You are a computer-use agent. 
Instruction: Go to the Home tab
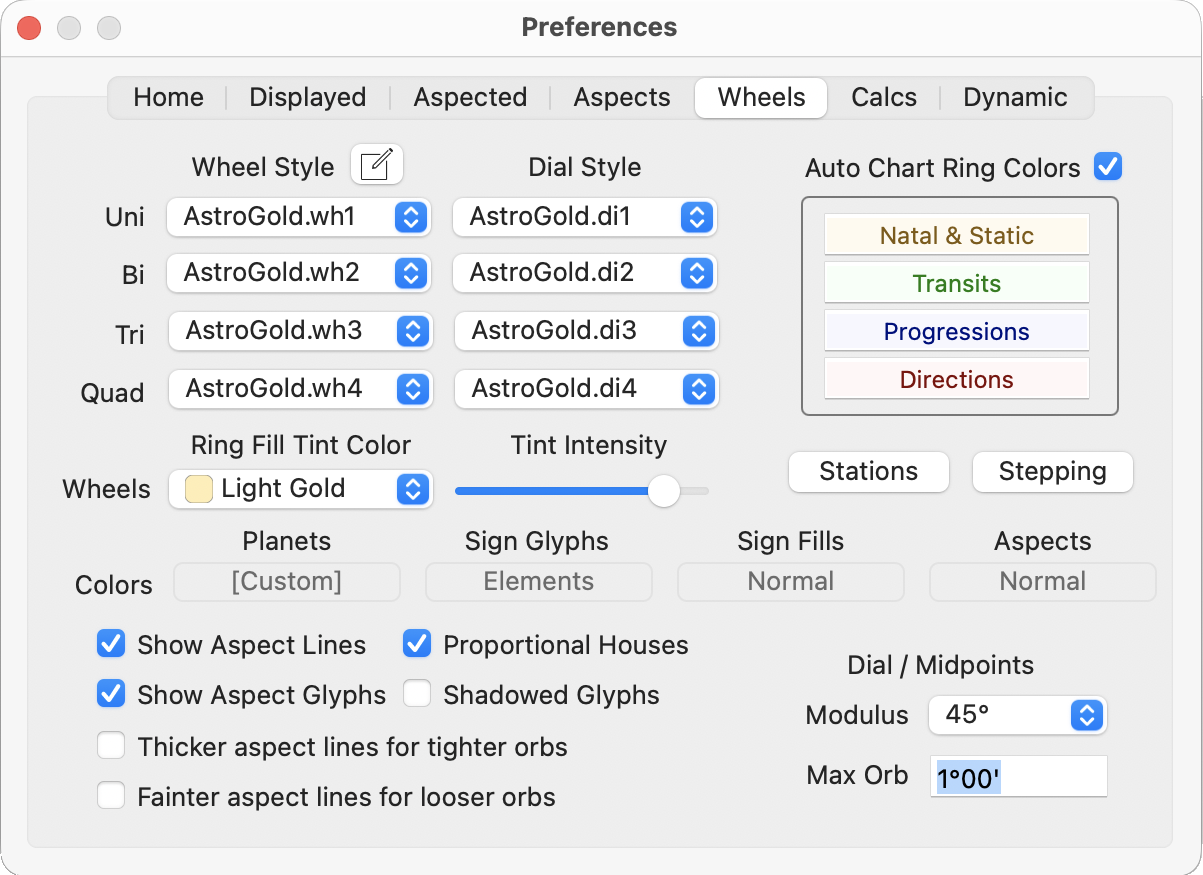click(x=168, y=97)
